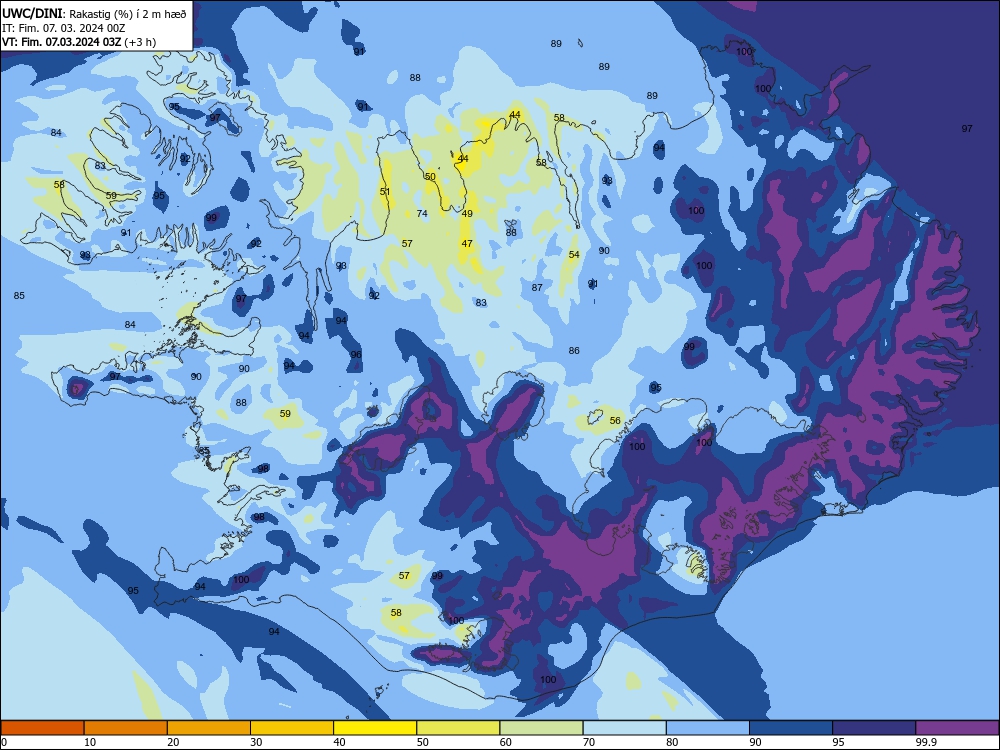
Task: Click the dark orange 0–10 legend swatch
Action: click(x=42, y=728)
